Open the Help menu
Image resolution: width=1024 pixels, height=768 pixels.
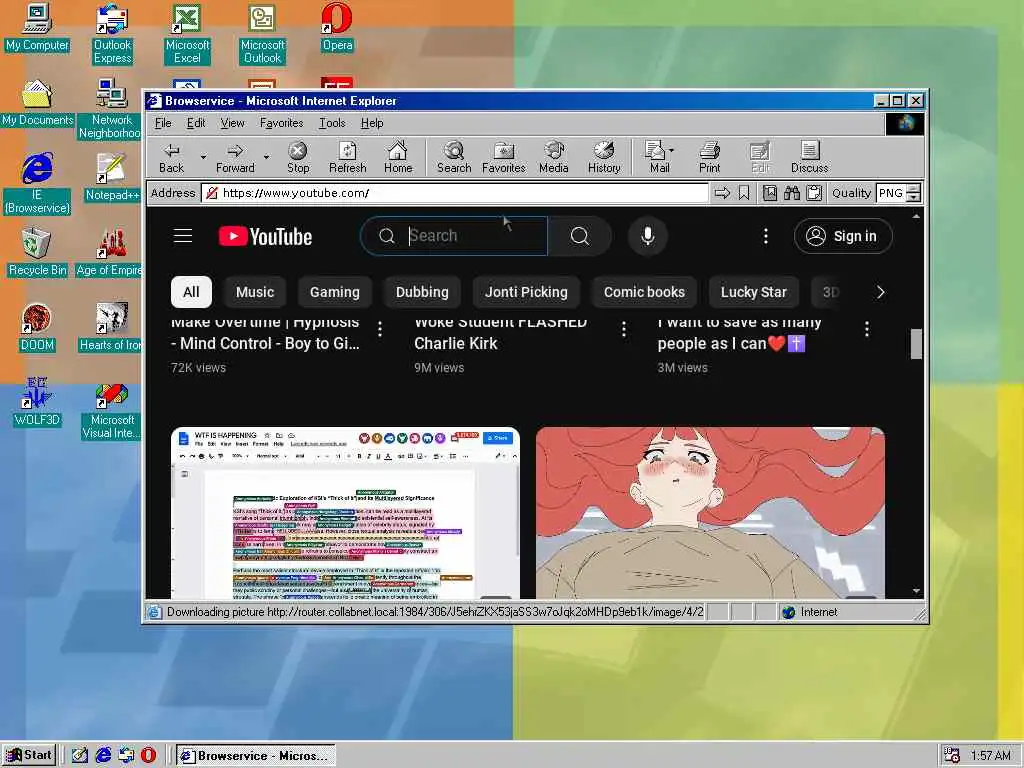[x=372, y=123]
